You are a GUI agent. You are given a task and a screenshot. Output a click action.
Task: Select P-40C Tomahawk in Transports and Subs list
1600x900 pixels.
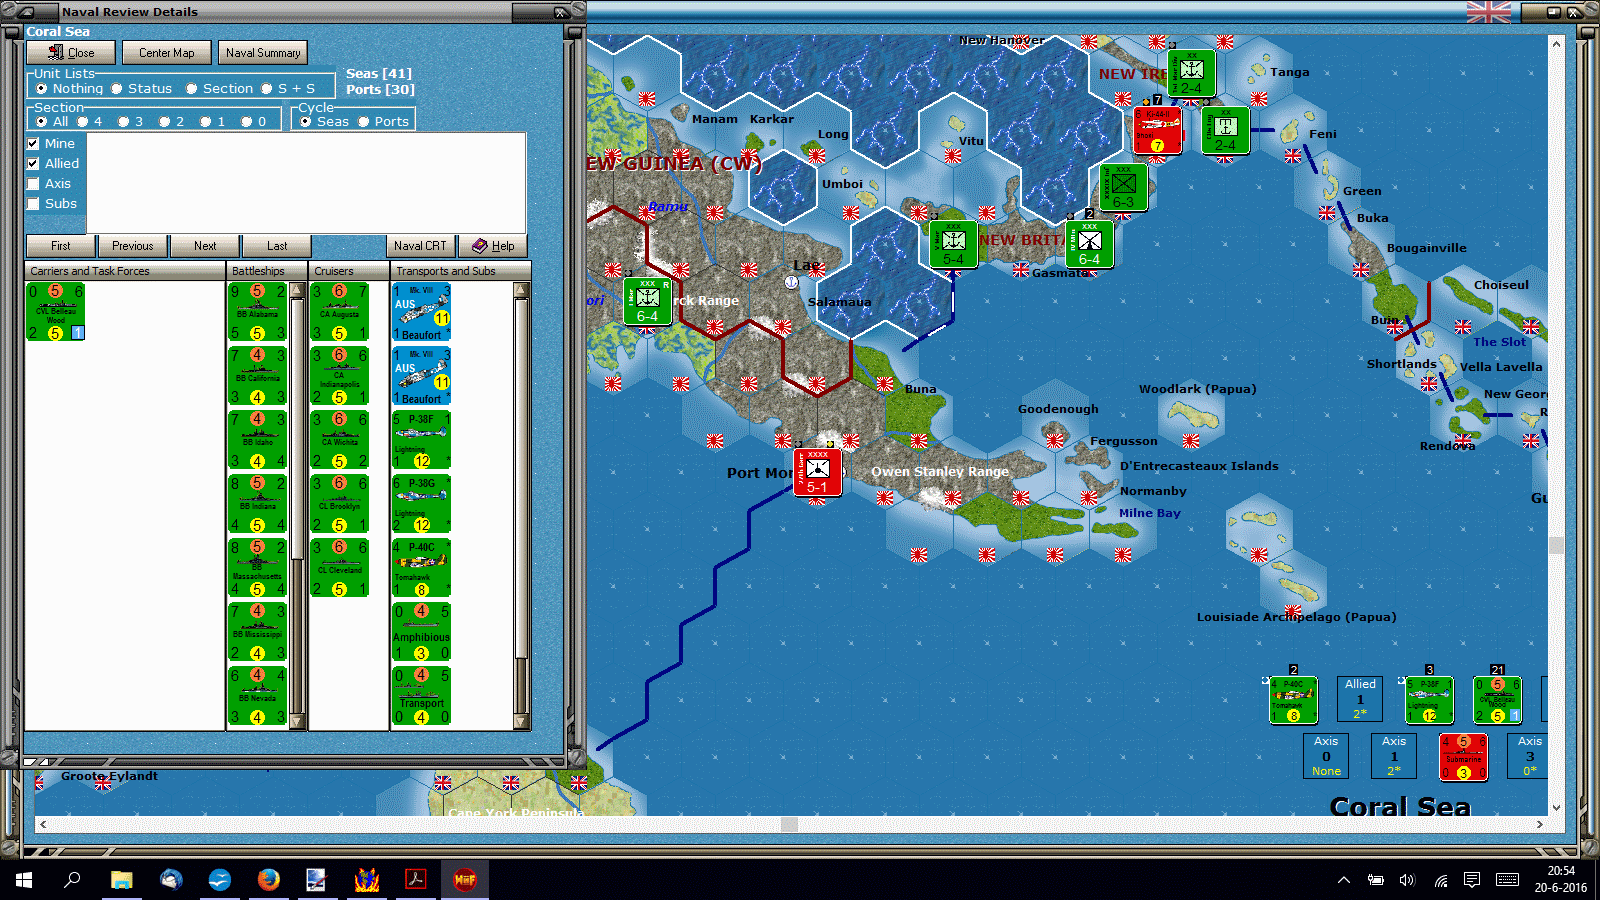421,568
